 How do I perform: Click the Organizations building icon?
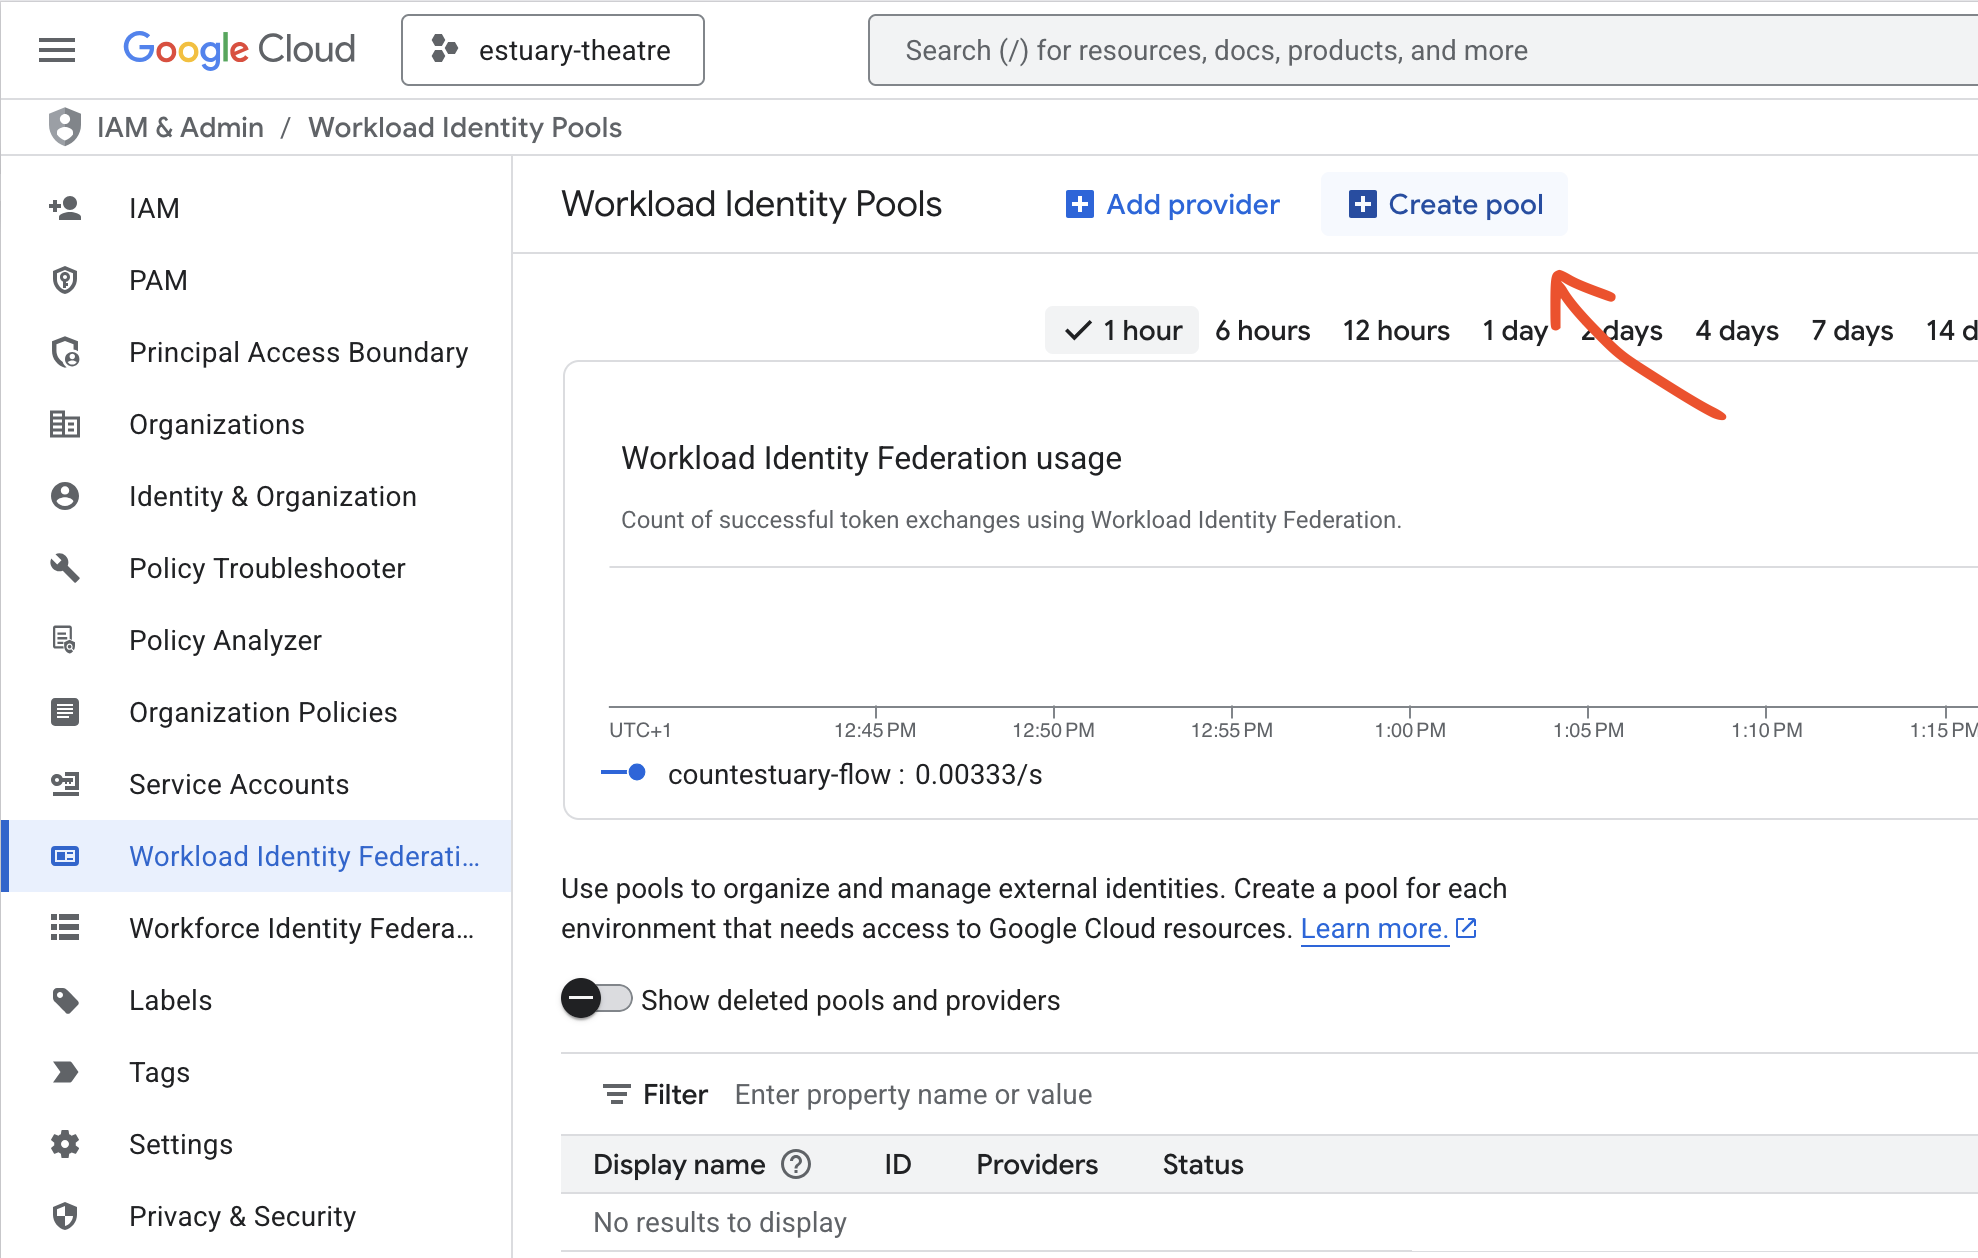click(x=65, y=424)
